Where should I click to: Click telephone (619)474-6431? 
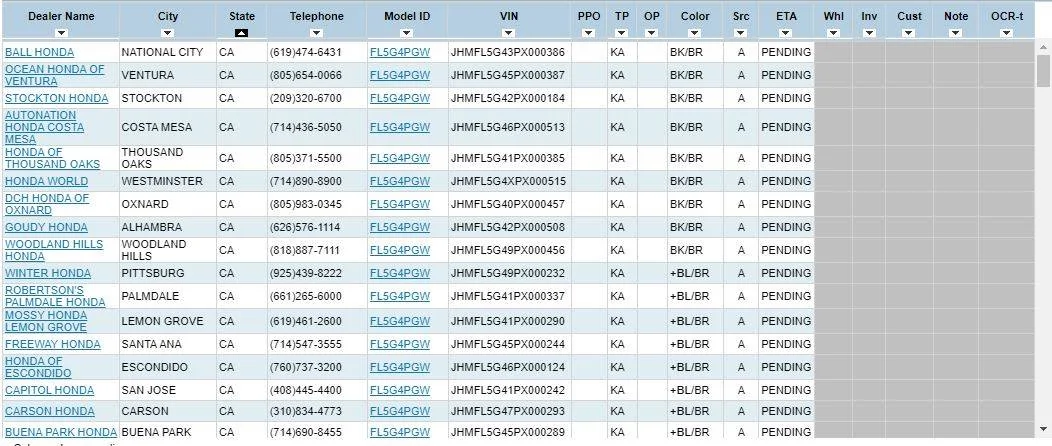tap(306, 52)
